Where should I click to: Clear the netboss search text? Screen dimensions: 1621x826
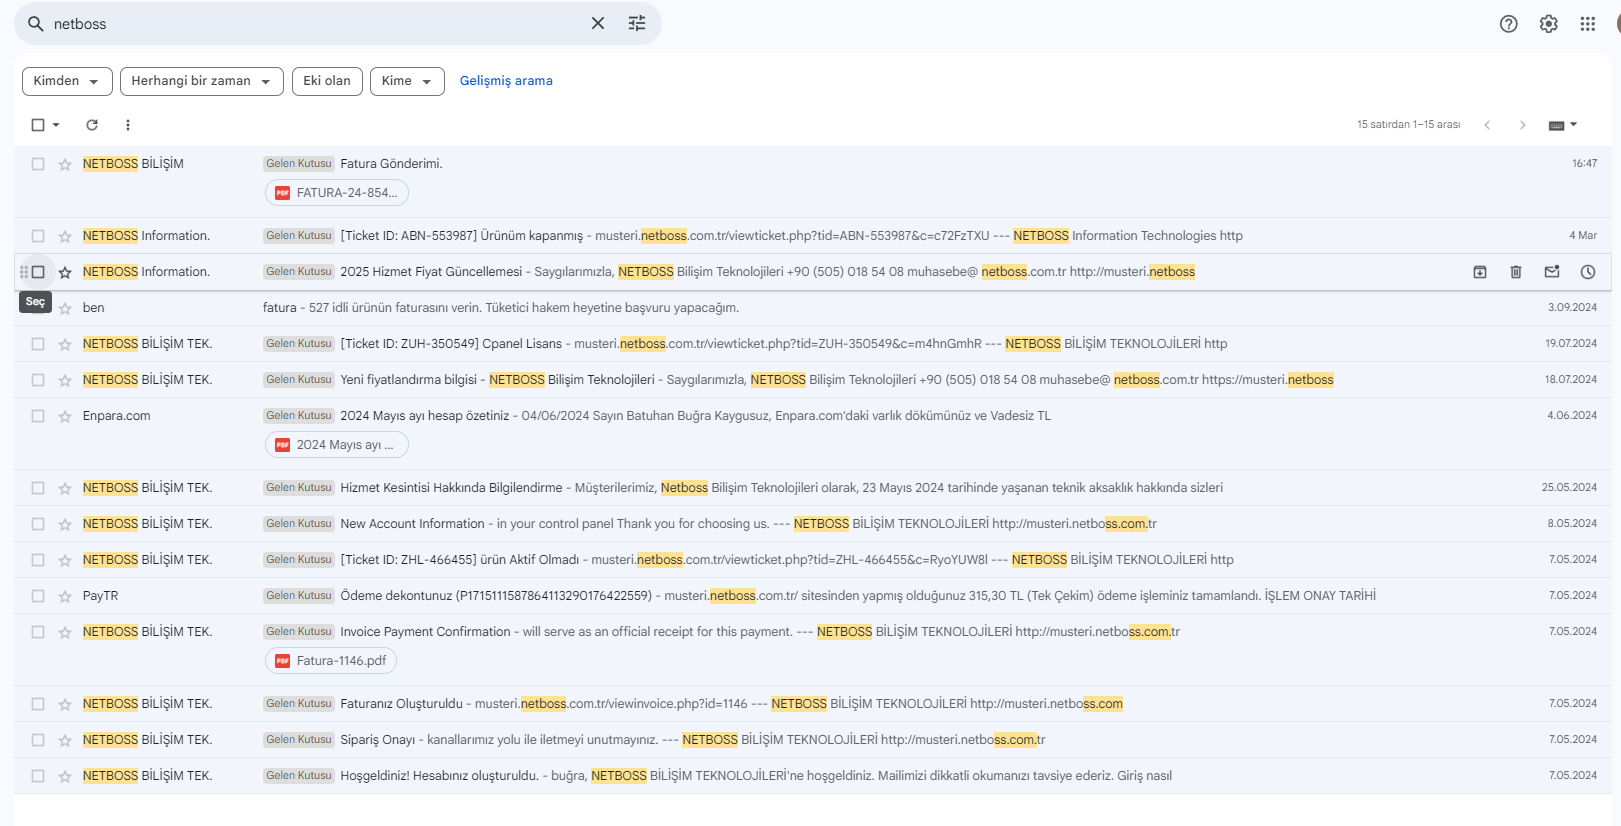tap(598, 23)
